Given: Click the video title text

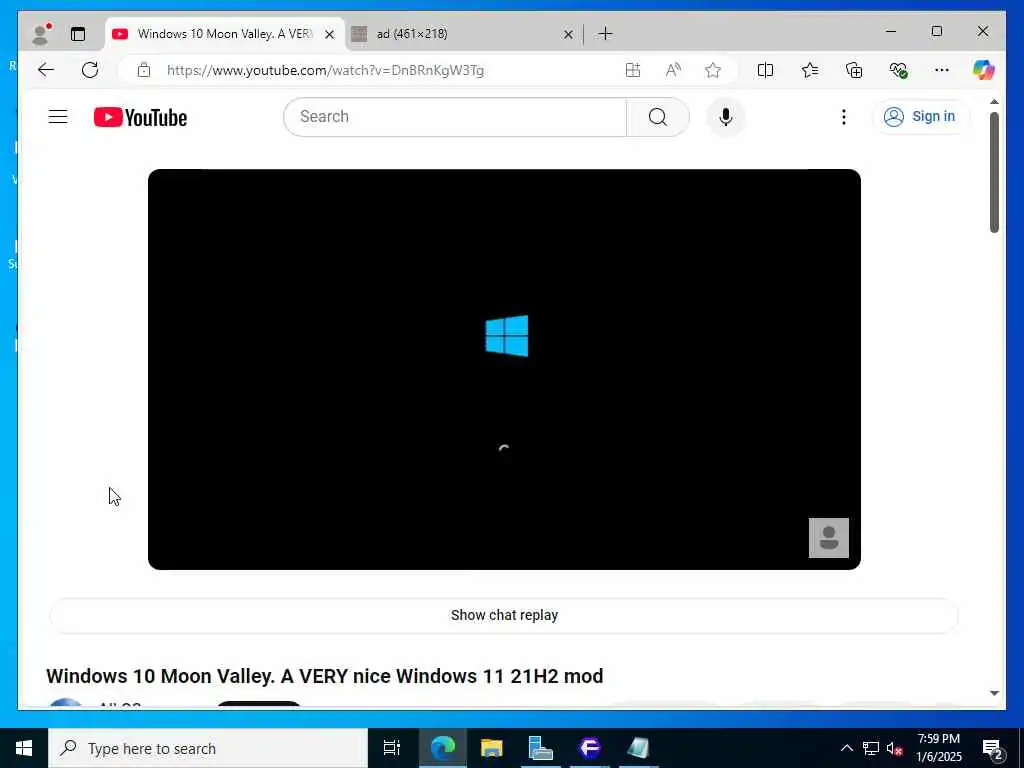Looking at the screenshot, I should (325, 676).
